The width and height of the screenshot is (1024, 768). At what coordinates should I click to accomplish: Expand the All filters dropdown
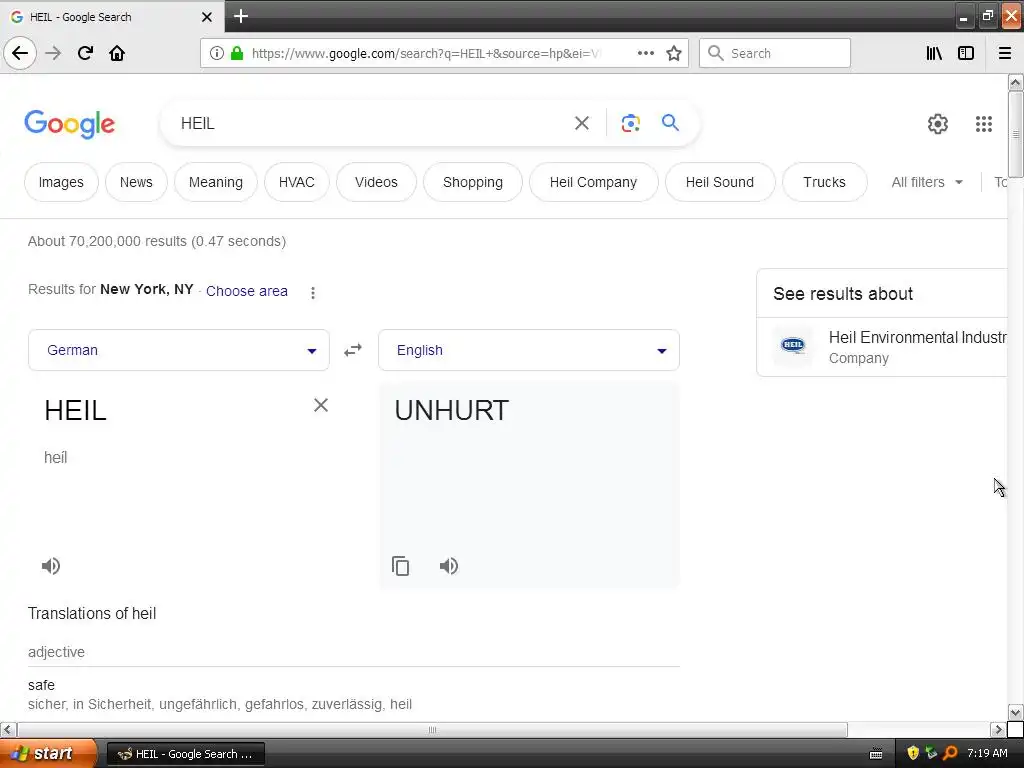[x=927, y=182]
